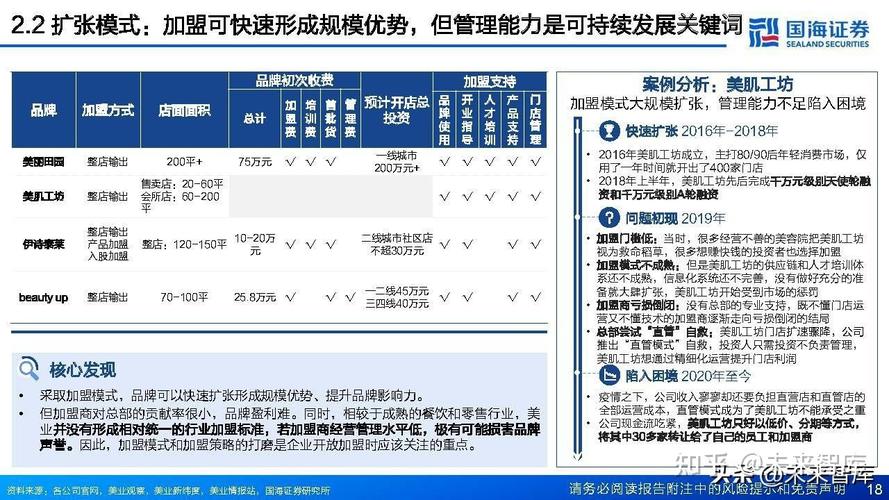Screen dimensions: 889x500
Task: Click the 品牌使用 checkmark in 美肌工坊 row
Action: pyautogui.click(x=444, y=196)
